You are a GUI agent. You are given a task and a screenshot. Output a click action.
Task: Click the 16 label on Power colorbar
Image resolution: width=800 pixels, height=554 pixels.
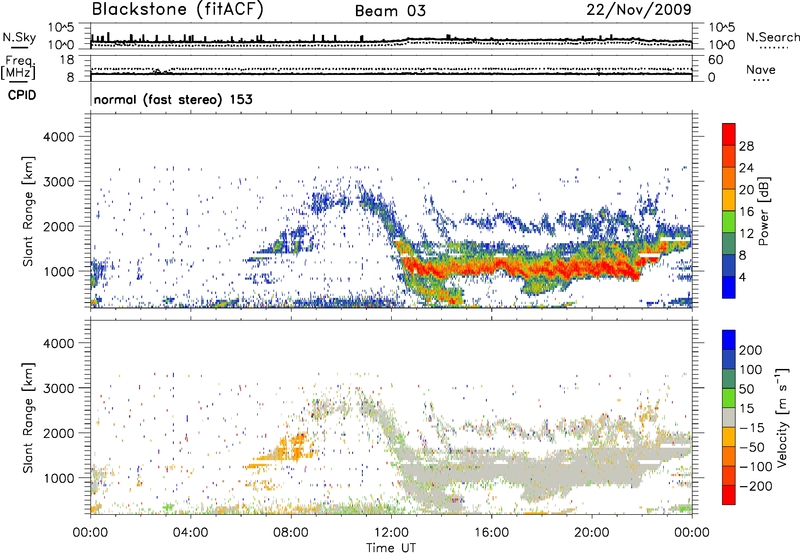pos(746,212)
